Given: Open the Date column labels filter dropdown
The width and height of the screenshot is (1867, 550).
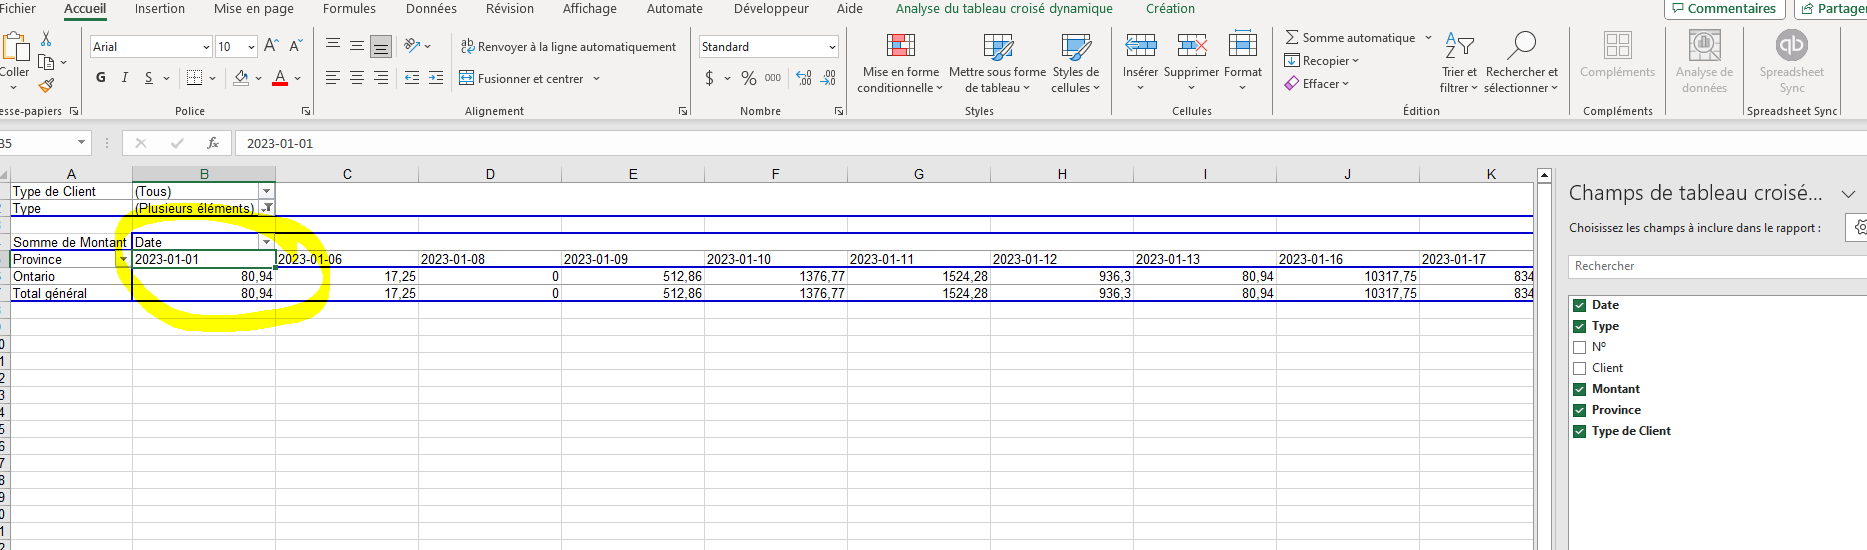Looking at the screenshot, I should (266, 242).
